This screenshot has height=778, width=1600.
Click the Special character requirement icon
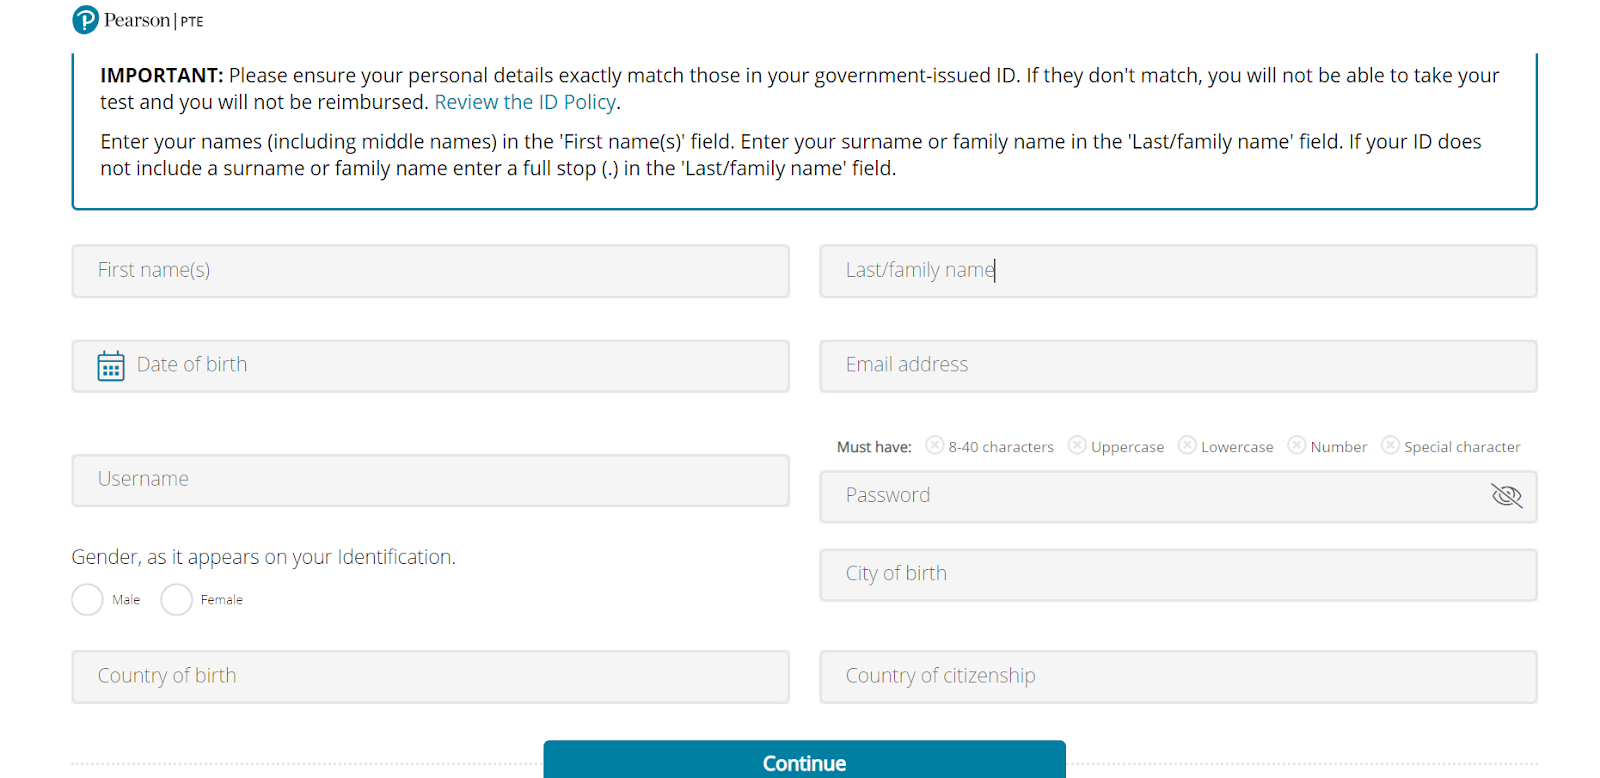tap(1390, 445)
